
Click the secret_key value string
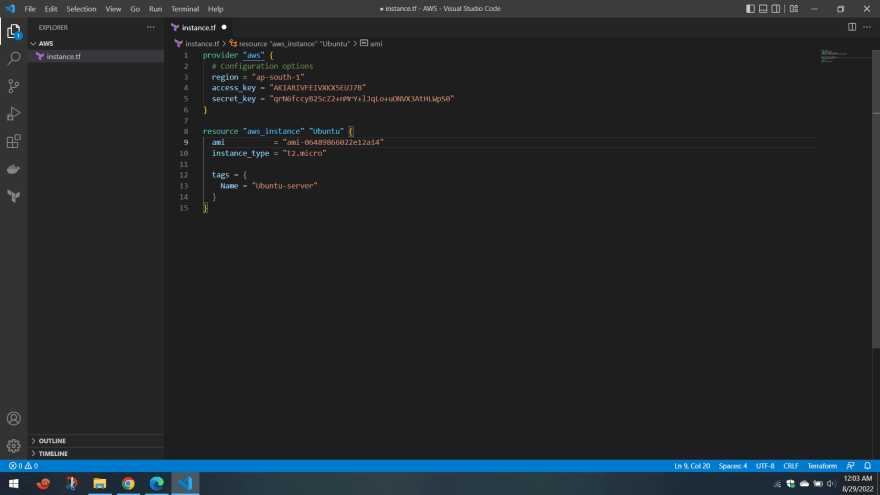361,99
